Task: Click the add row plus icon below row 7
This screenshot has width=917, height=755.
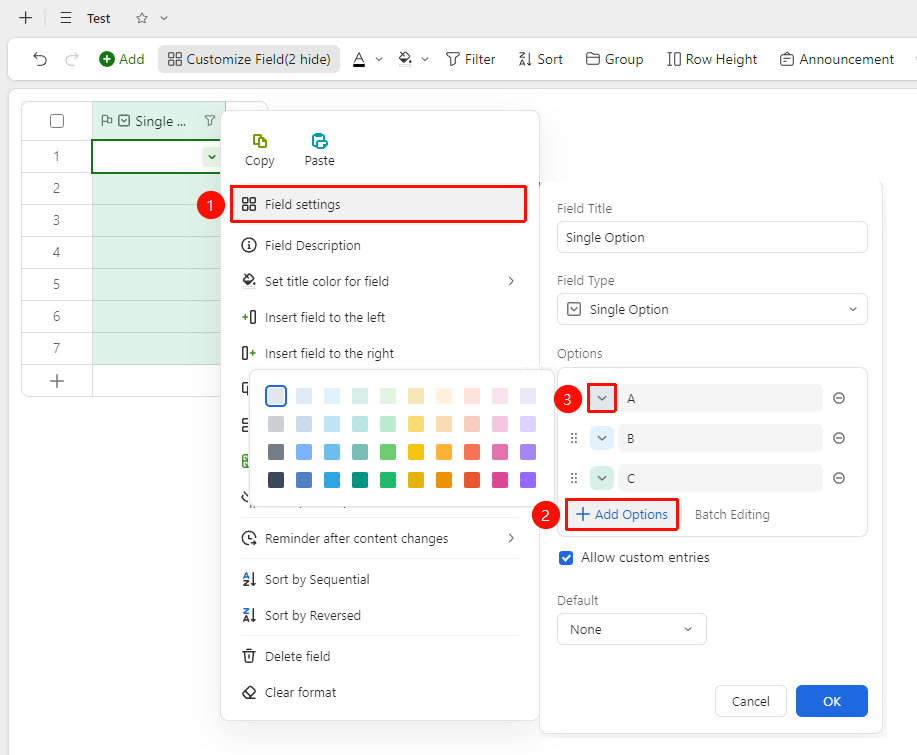Action: 57,381
